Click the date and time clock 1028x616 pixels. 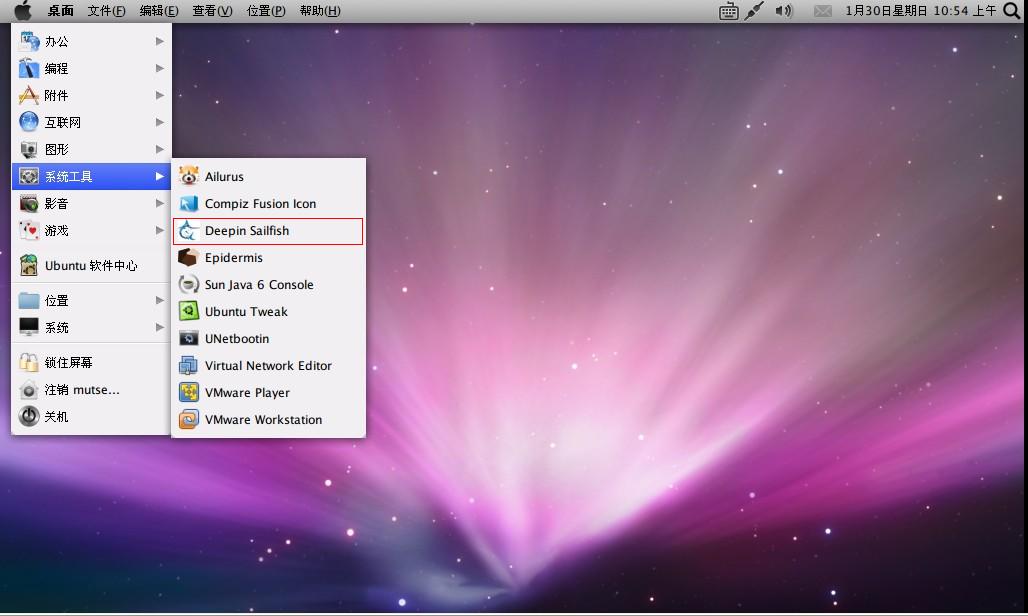coord(920,10)
